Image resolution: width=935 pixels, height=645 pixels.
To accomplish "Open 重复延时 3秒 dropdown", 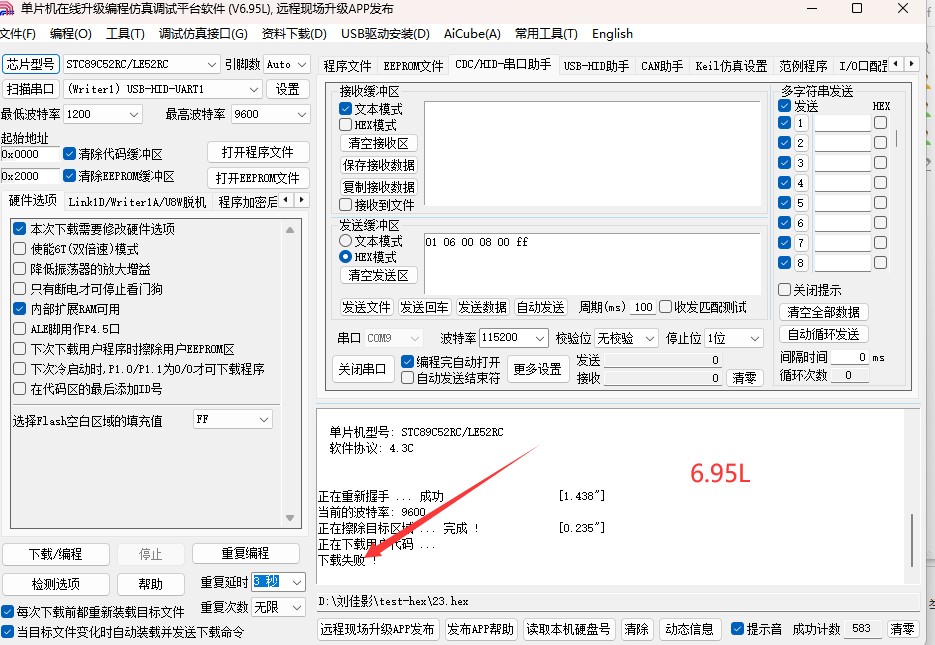I will pyautogui.click(x=278, y=581).
